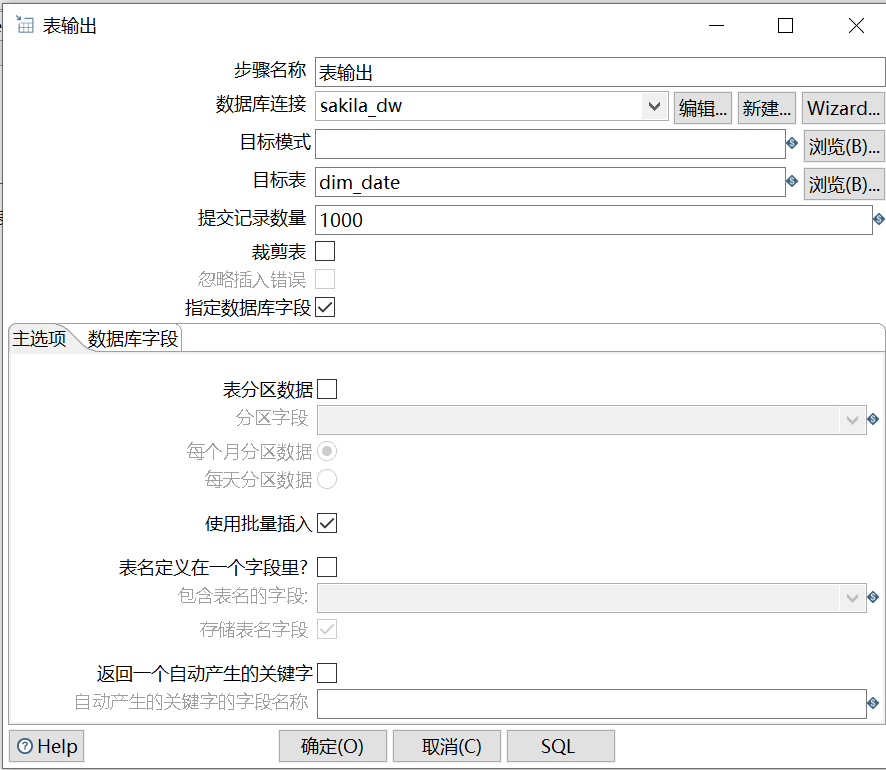Click the variable icon beside 目标模式 field

click(x=793, y=144)
